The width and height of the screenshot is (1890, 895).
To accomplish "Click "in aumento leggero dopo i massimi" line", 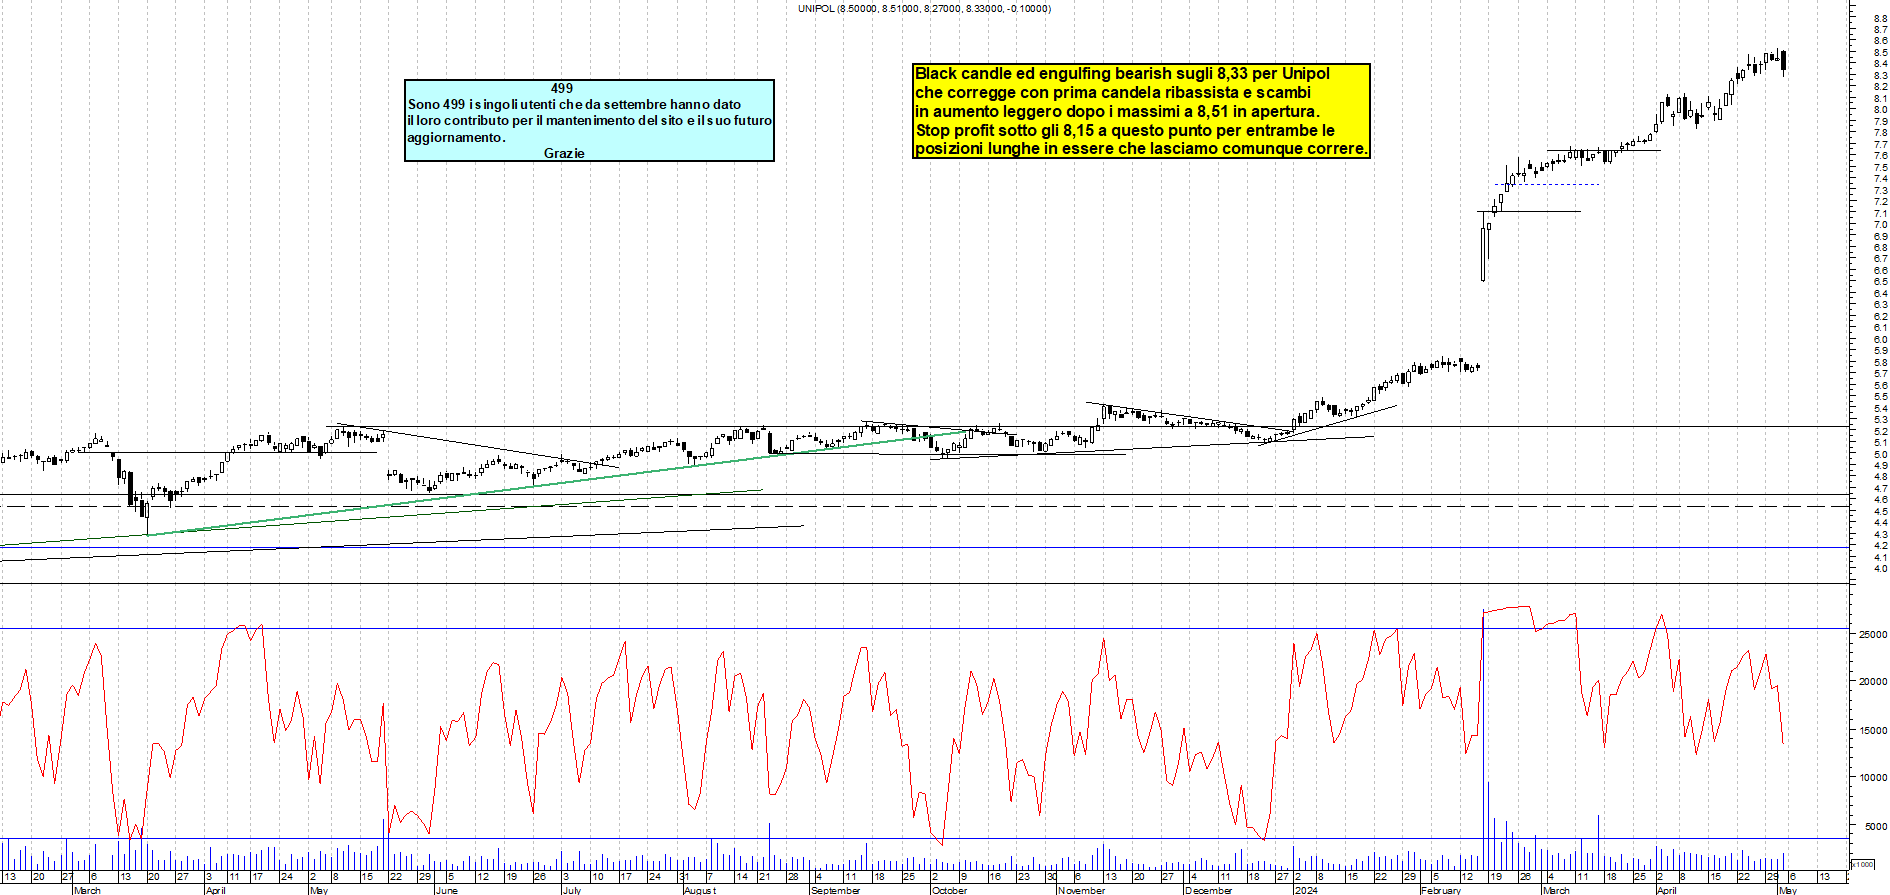I will click(x=1117, y=111).
